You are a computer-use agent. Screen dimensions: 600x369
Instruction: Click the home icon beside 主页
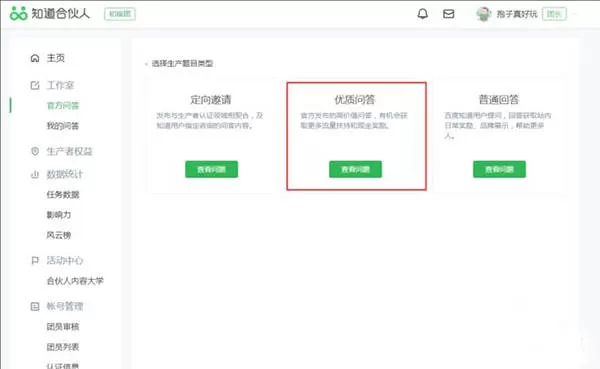coord(35,58)
